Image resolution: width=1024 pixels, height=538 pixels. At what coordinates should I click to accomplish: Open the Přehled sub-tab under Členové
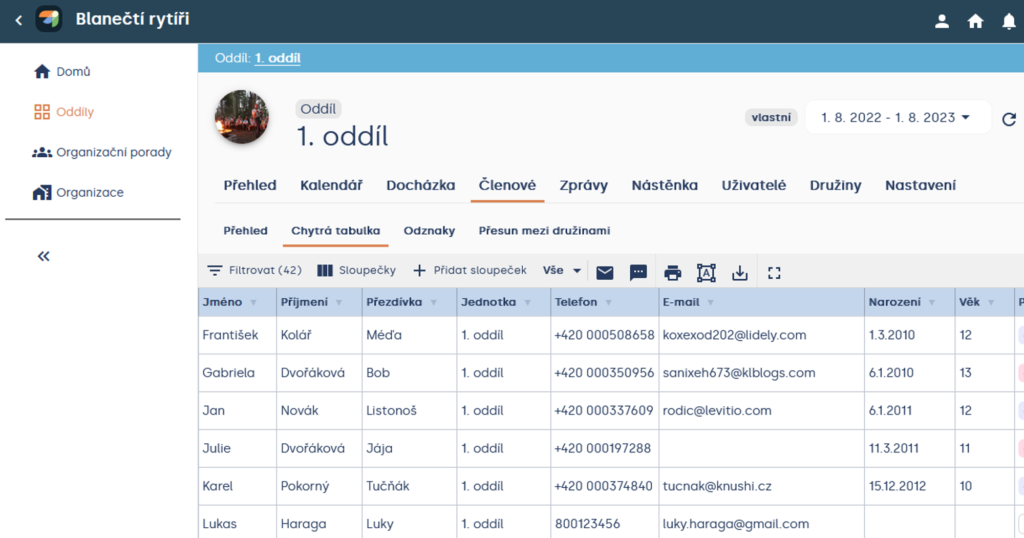pos(246,230)
